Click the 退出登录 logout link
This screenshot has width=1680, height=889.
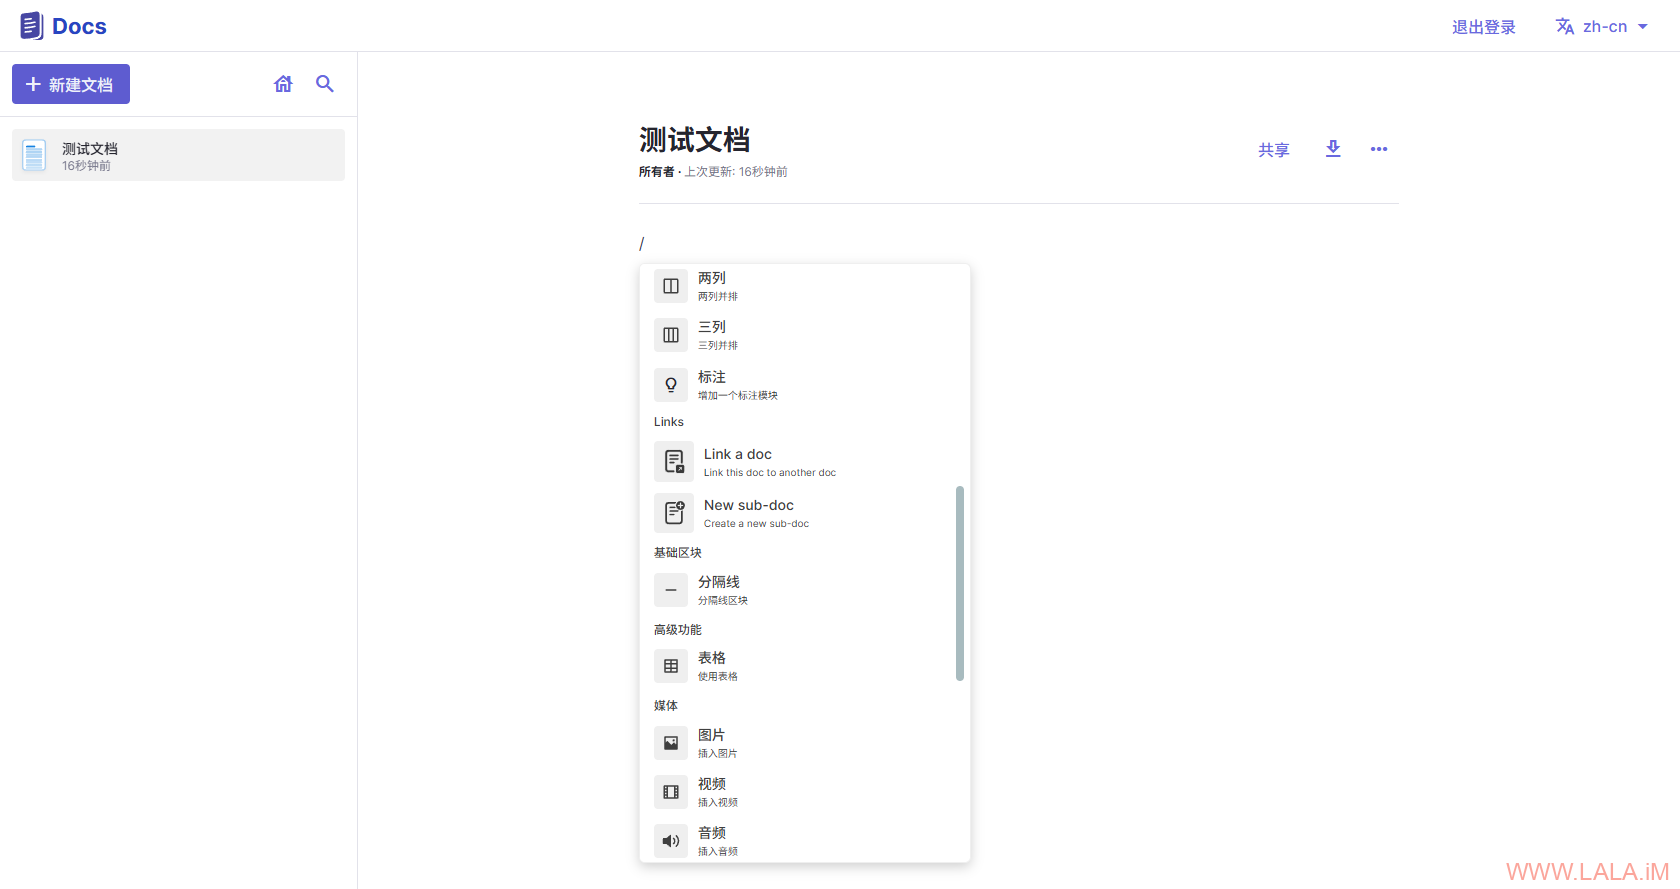(x=1483, y=27)
